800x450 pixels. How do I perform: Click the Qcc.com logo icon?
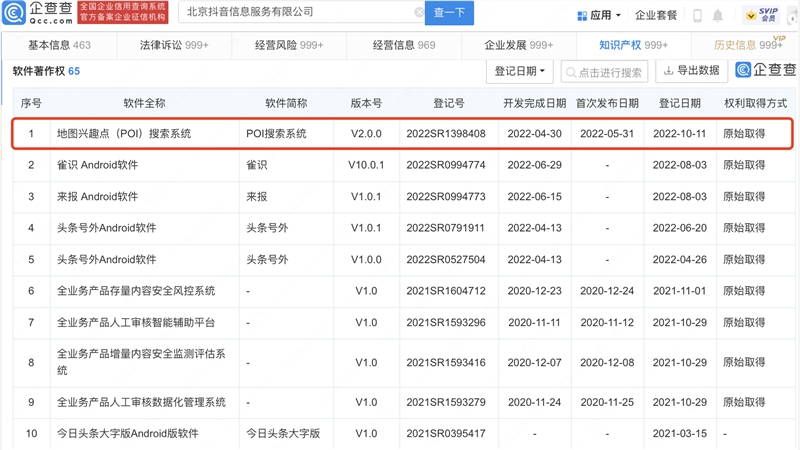click(14, 13)
